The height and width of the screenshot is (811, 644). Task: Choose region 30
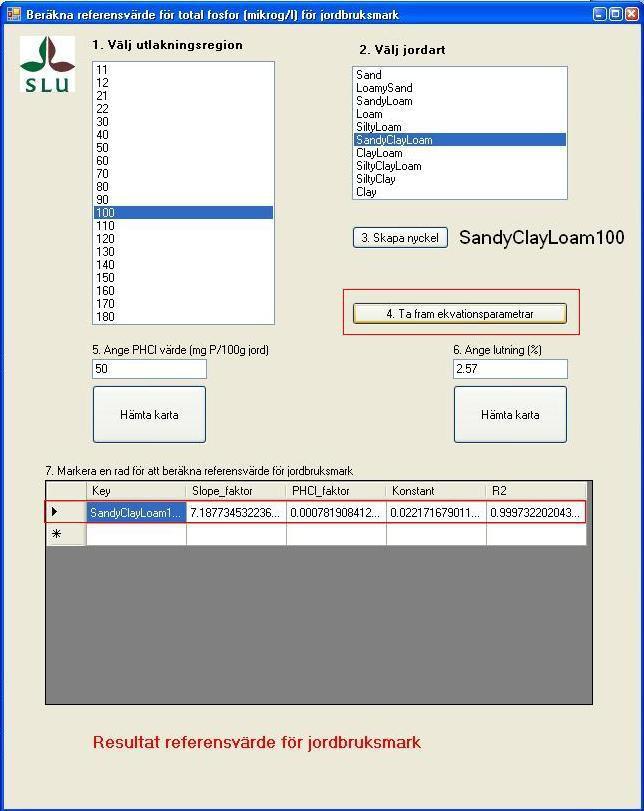click(183, 122)
